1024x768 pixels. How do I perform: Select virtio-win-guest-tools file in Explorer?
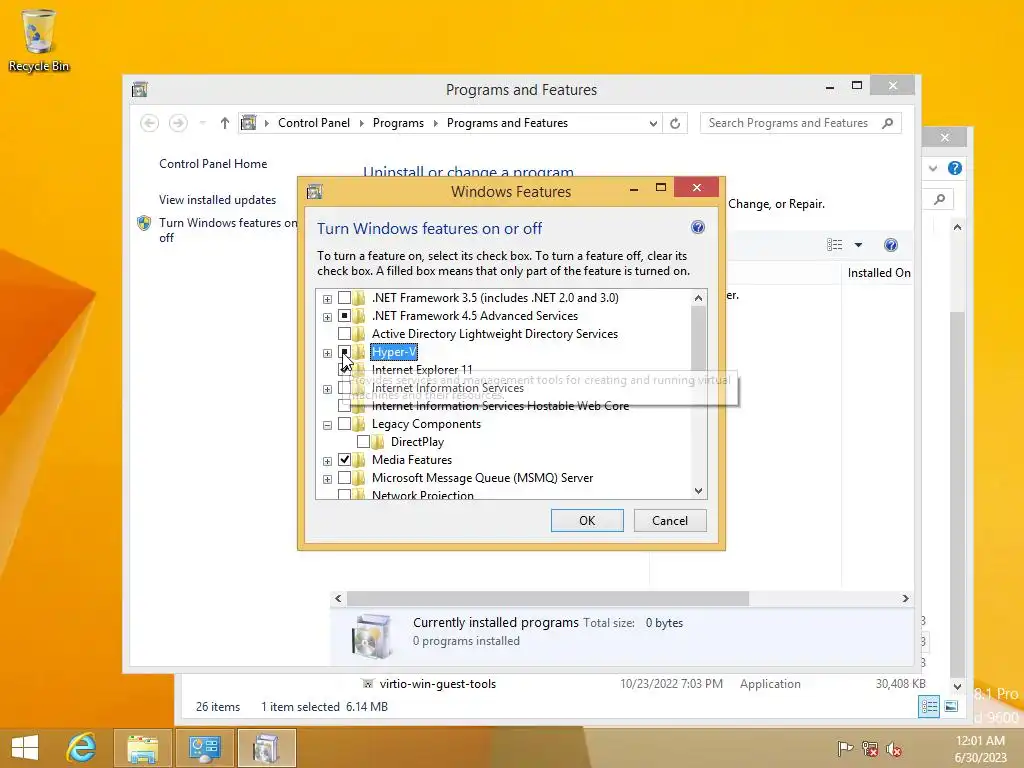pos(438,684)
